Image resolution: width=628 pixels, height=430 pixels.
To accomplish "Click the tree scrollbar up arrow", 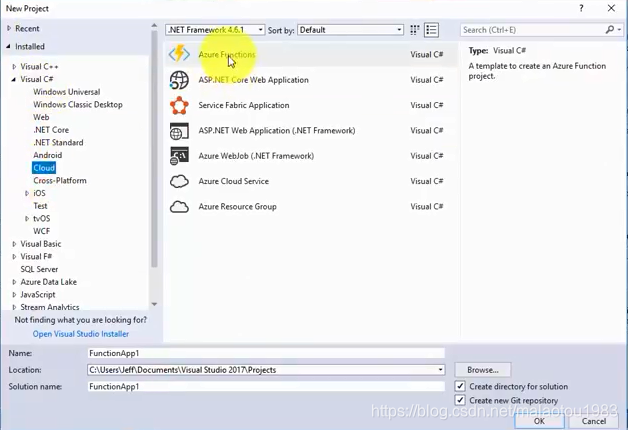I will (154, 26).
